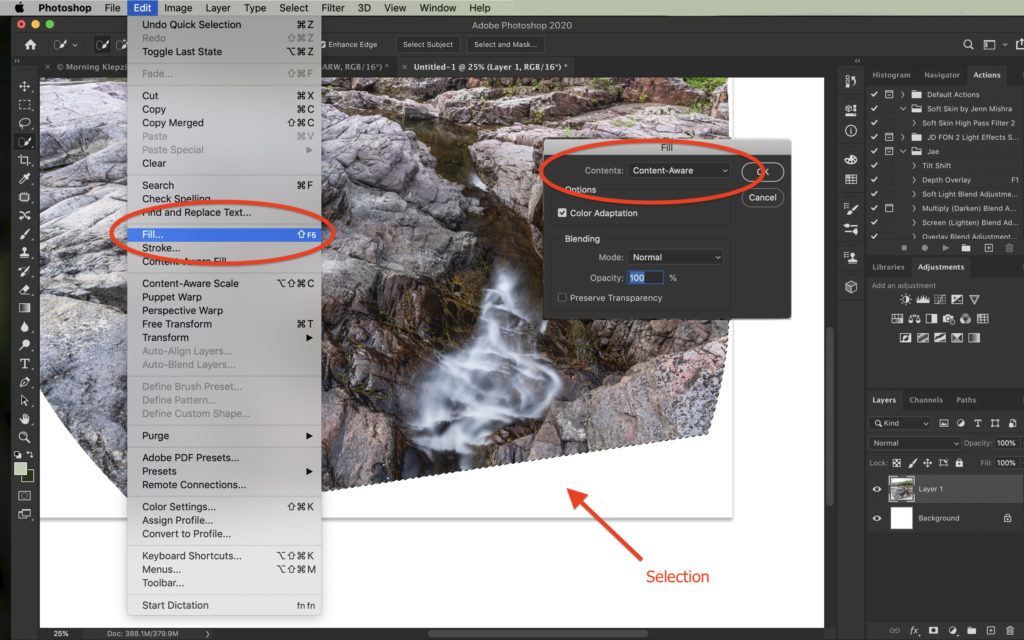
Task: Select the Crop tool
Action: (x=25, y=160)
